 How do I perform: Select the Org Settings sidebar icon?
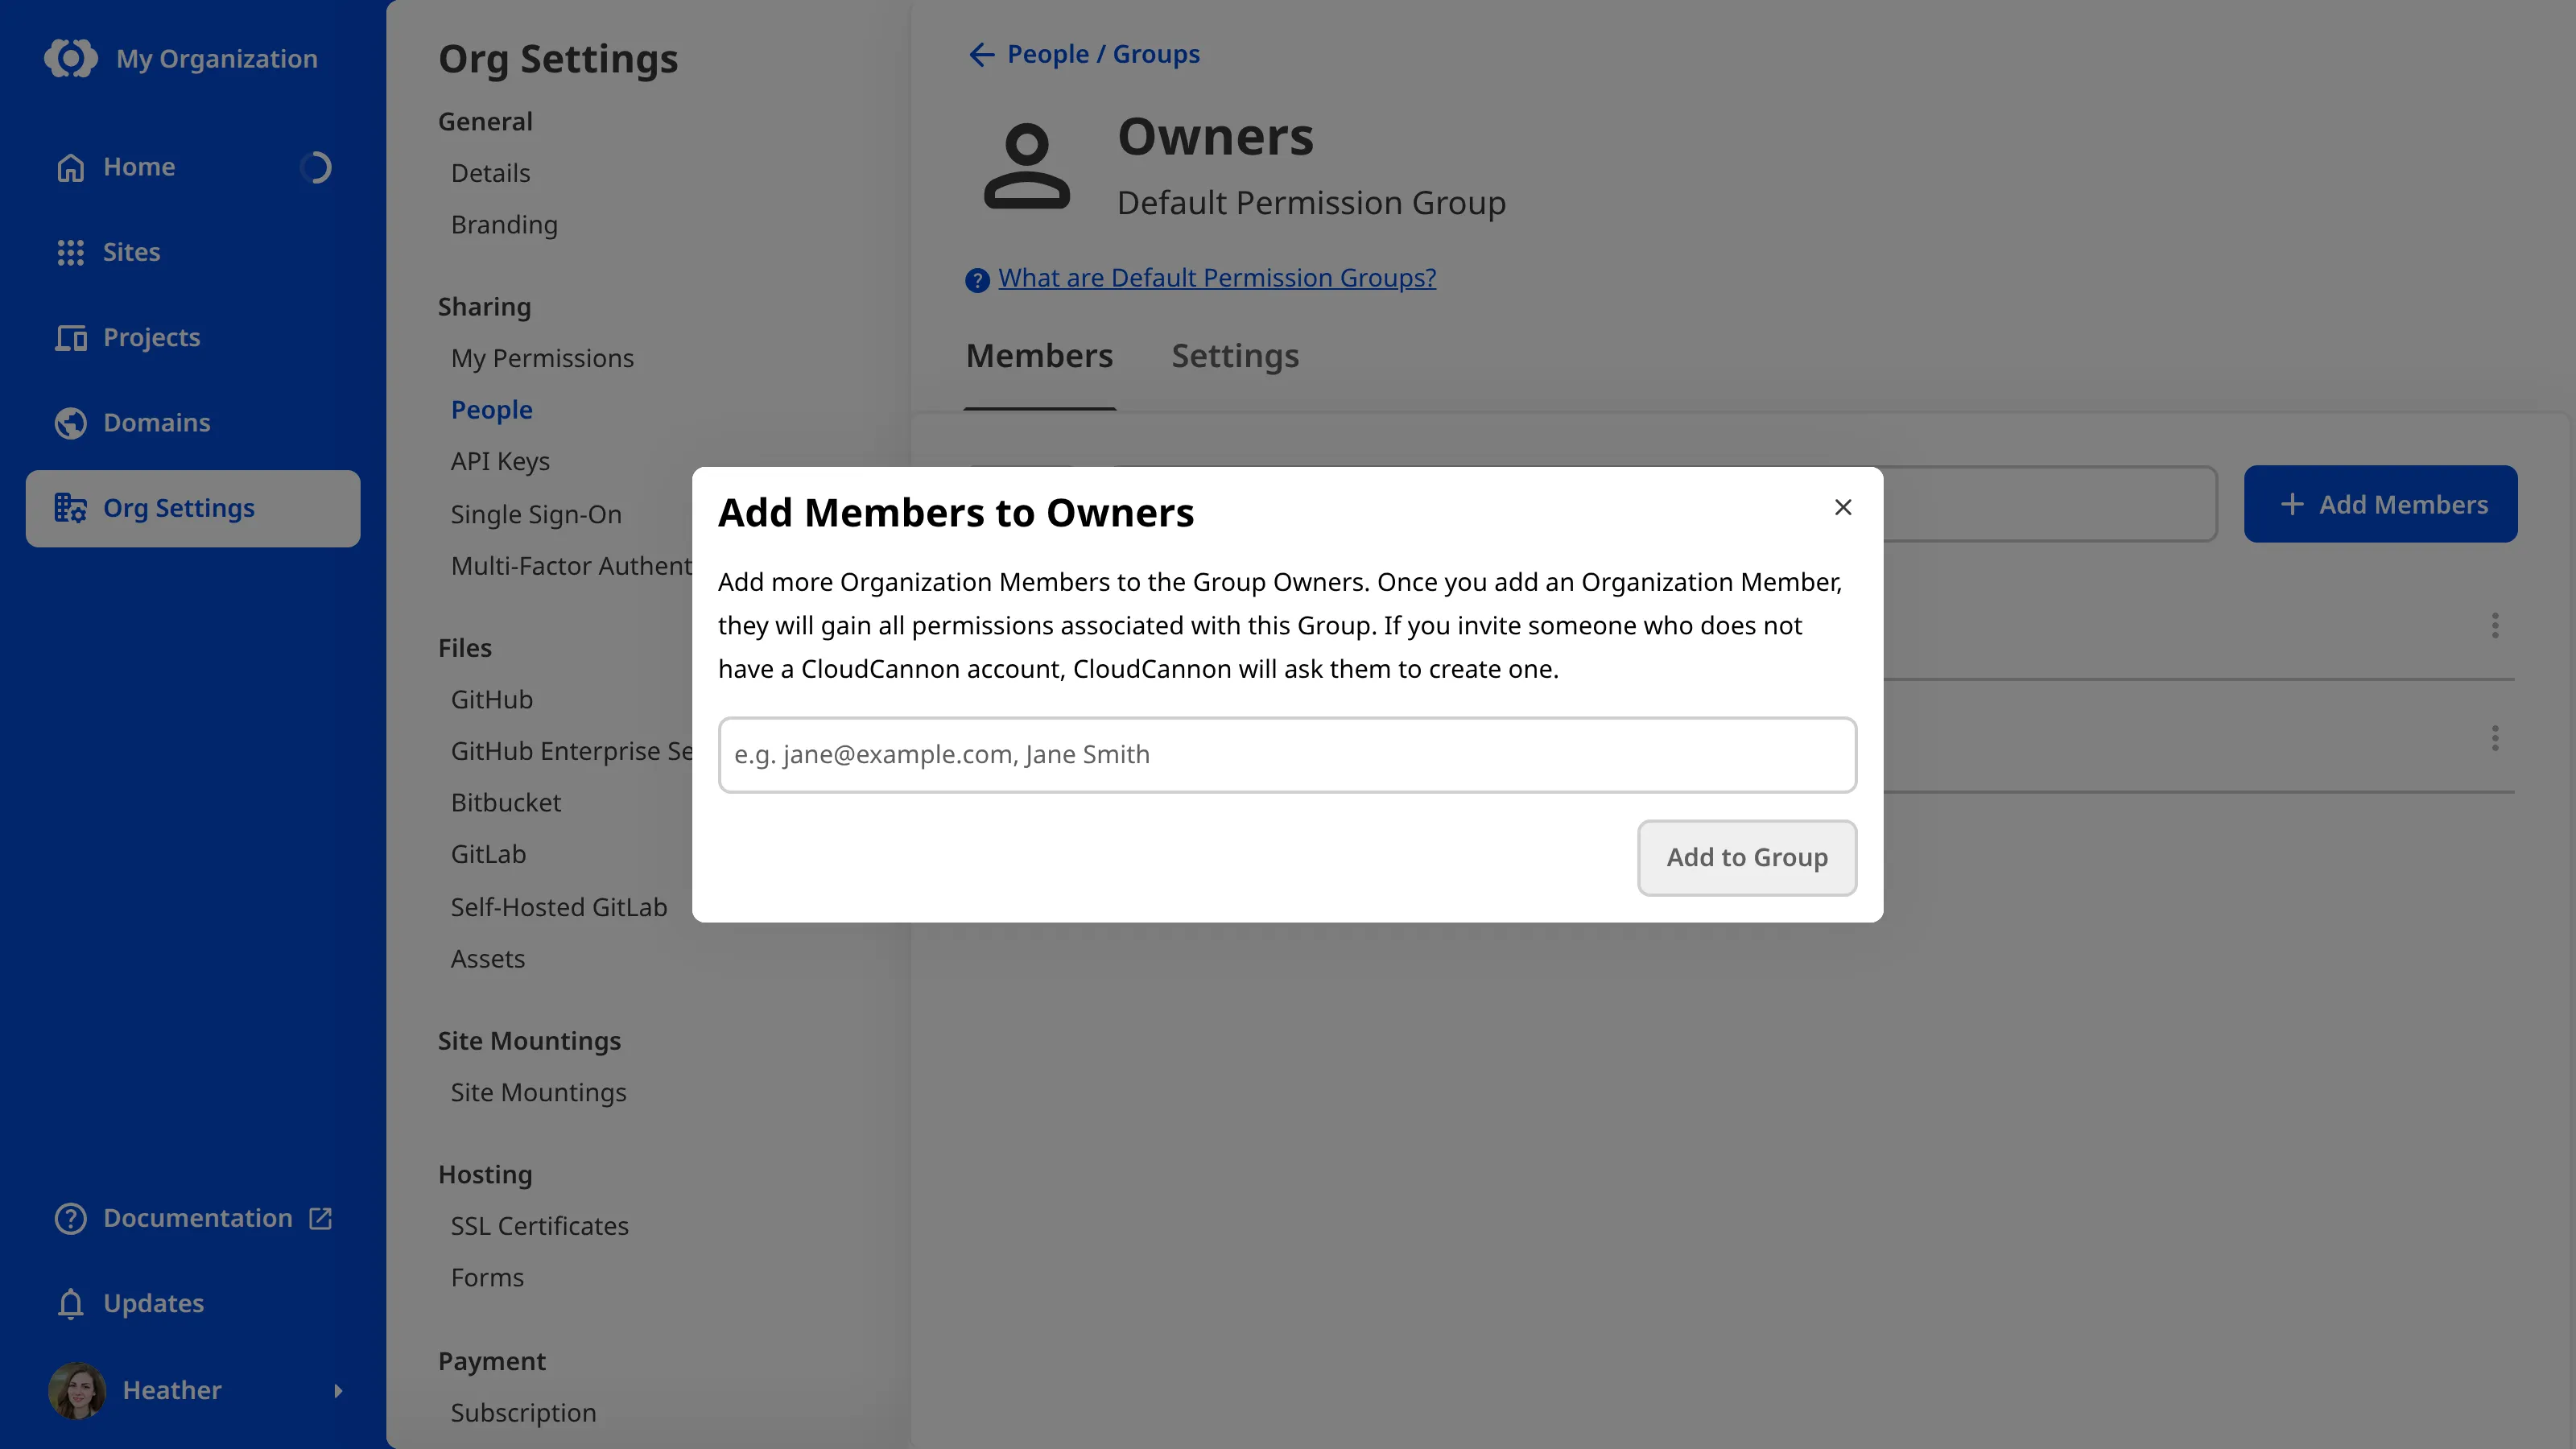pos(70,508)
